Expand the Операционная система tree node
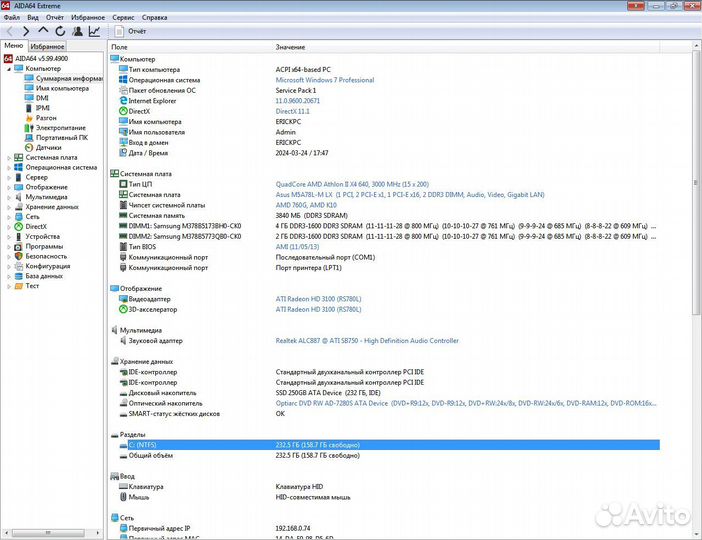Viewport: 702px width, 540px height. click(x=9, y=167)
